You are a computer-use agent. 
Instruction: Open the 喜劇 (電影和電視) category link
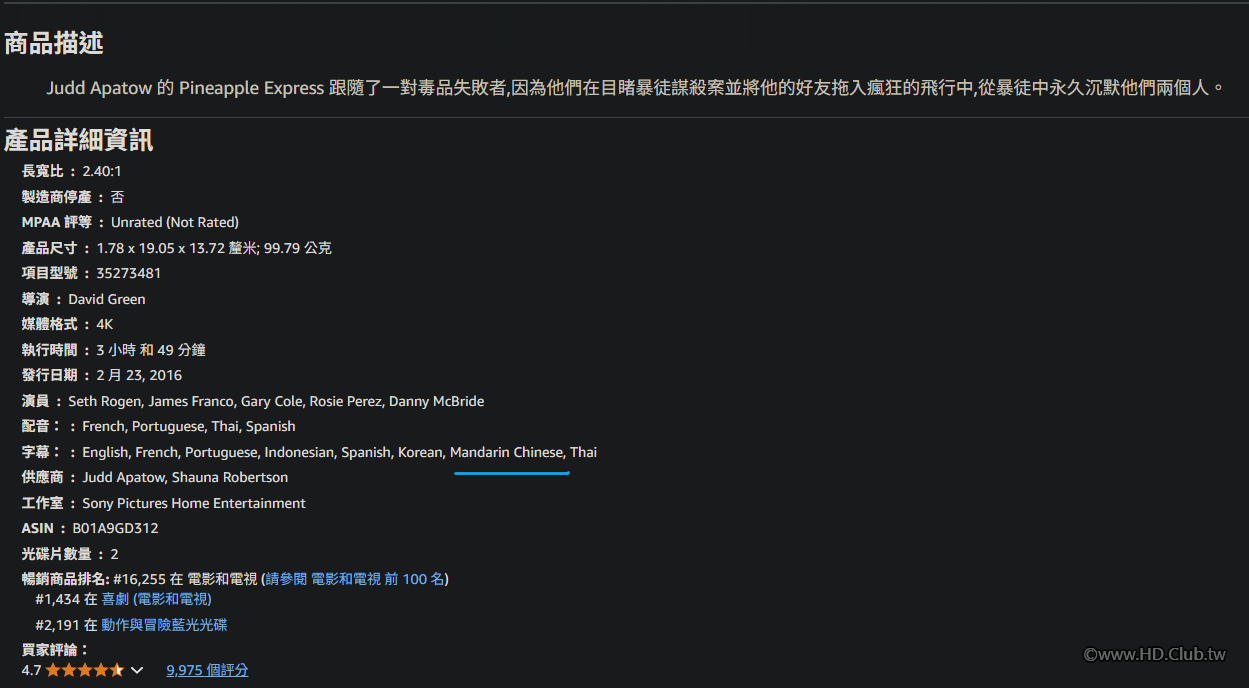pos(156,599)
